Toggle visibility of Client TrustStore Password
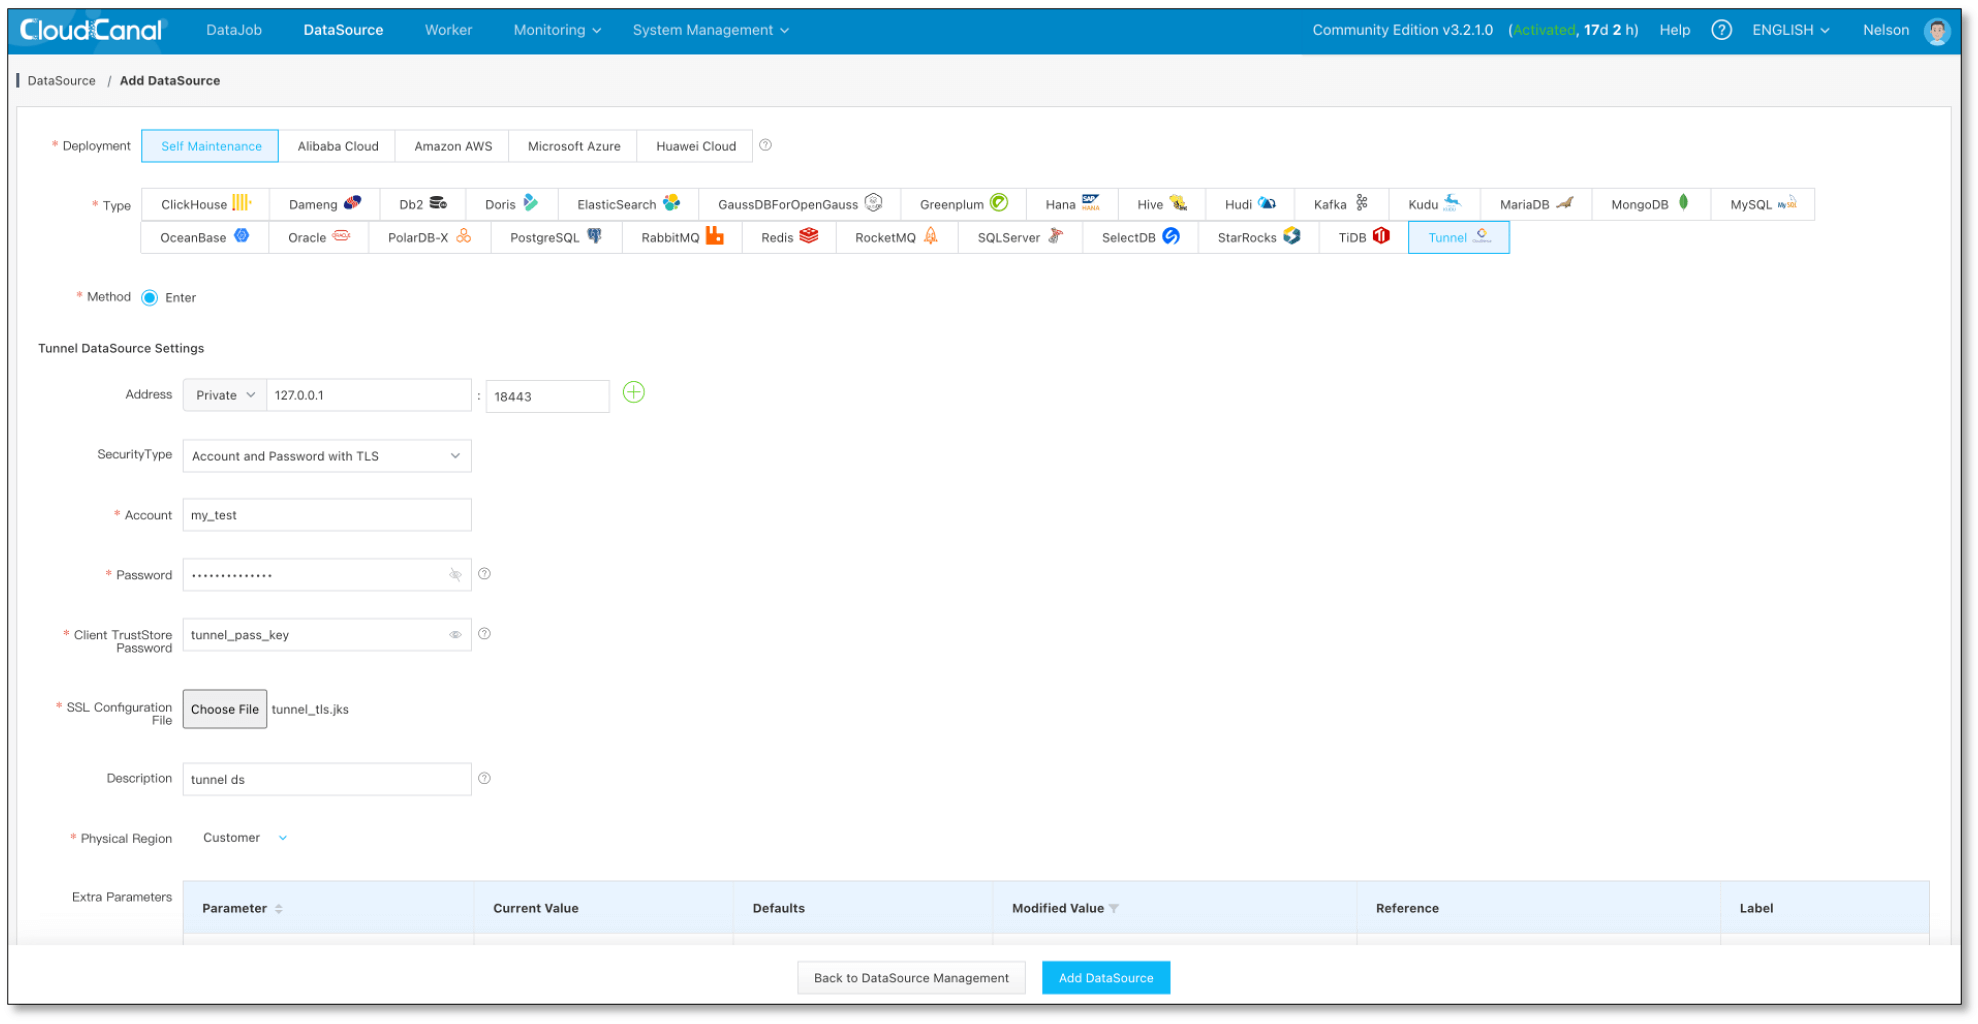1978x1024 pixels. click(x=455, y=635)
